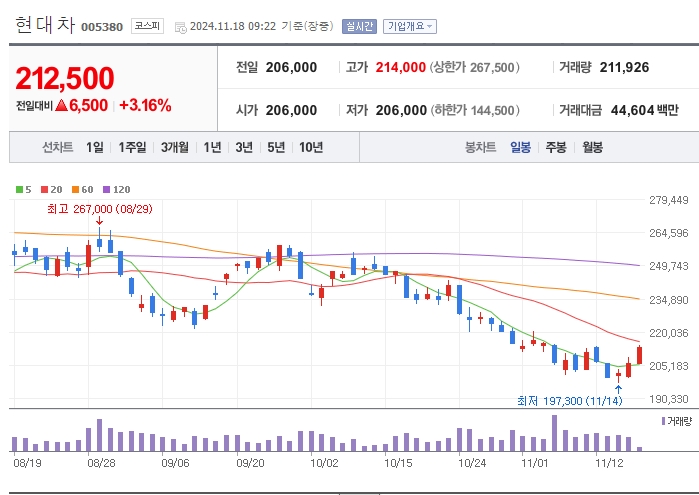
Task: Click the 11/12 date label on the axis
Action: [x=609, y=463]
